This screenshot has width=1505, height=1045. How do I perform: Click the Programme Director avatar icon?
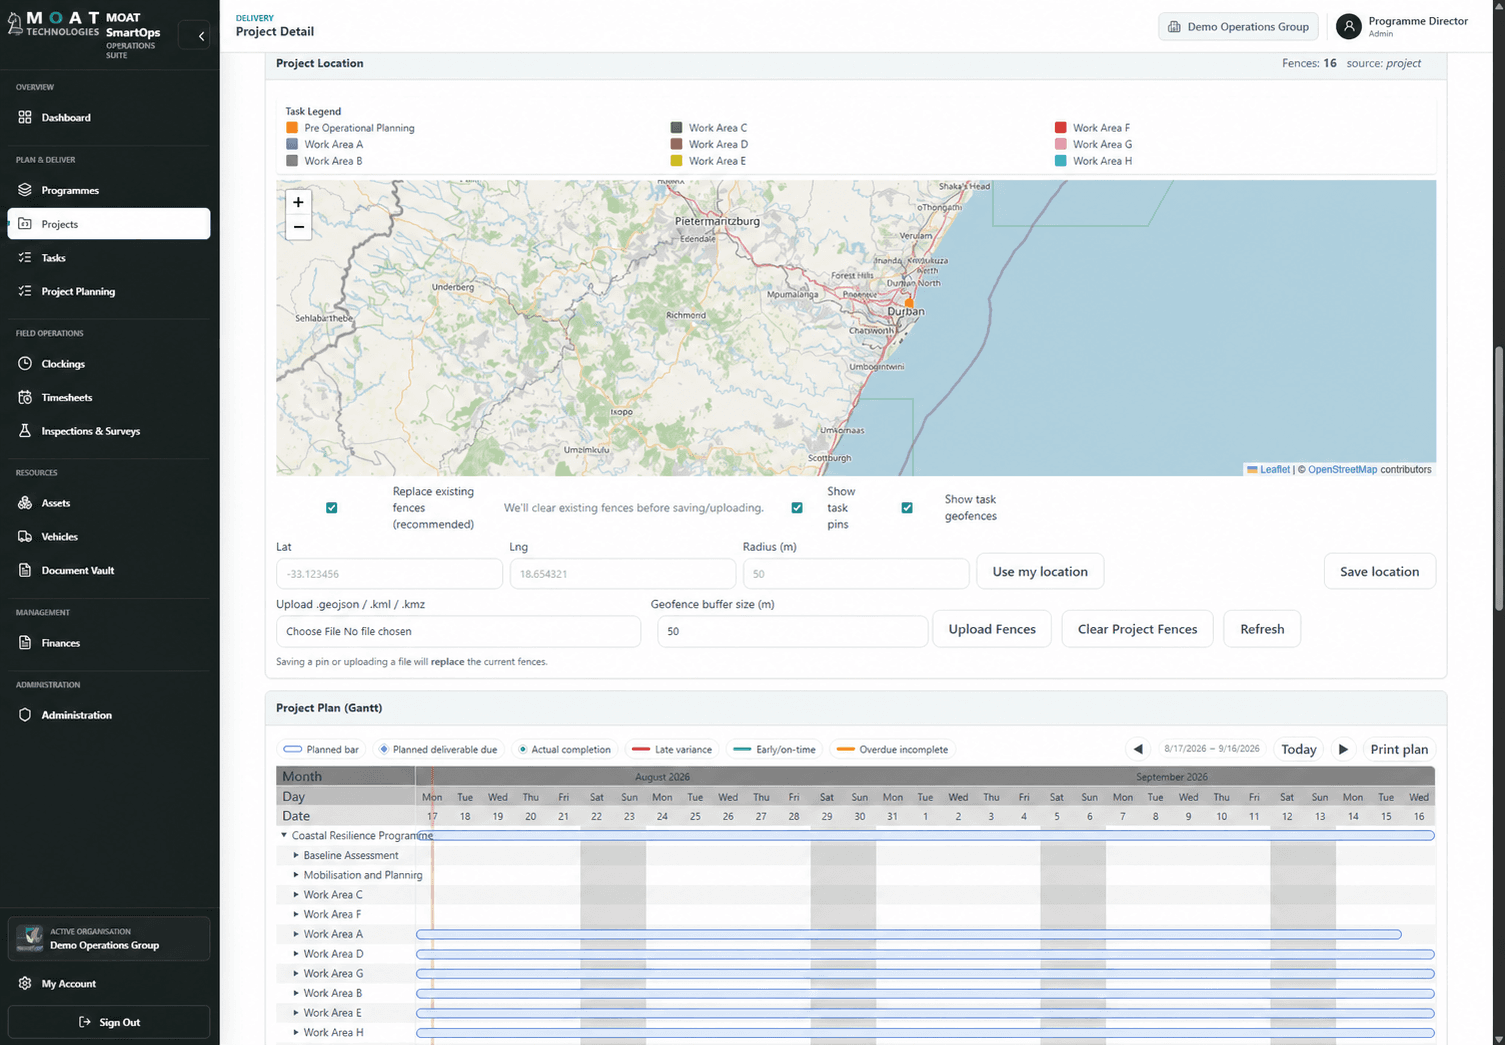pos(1349,27)
